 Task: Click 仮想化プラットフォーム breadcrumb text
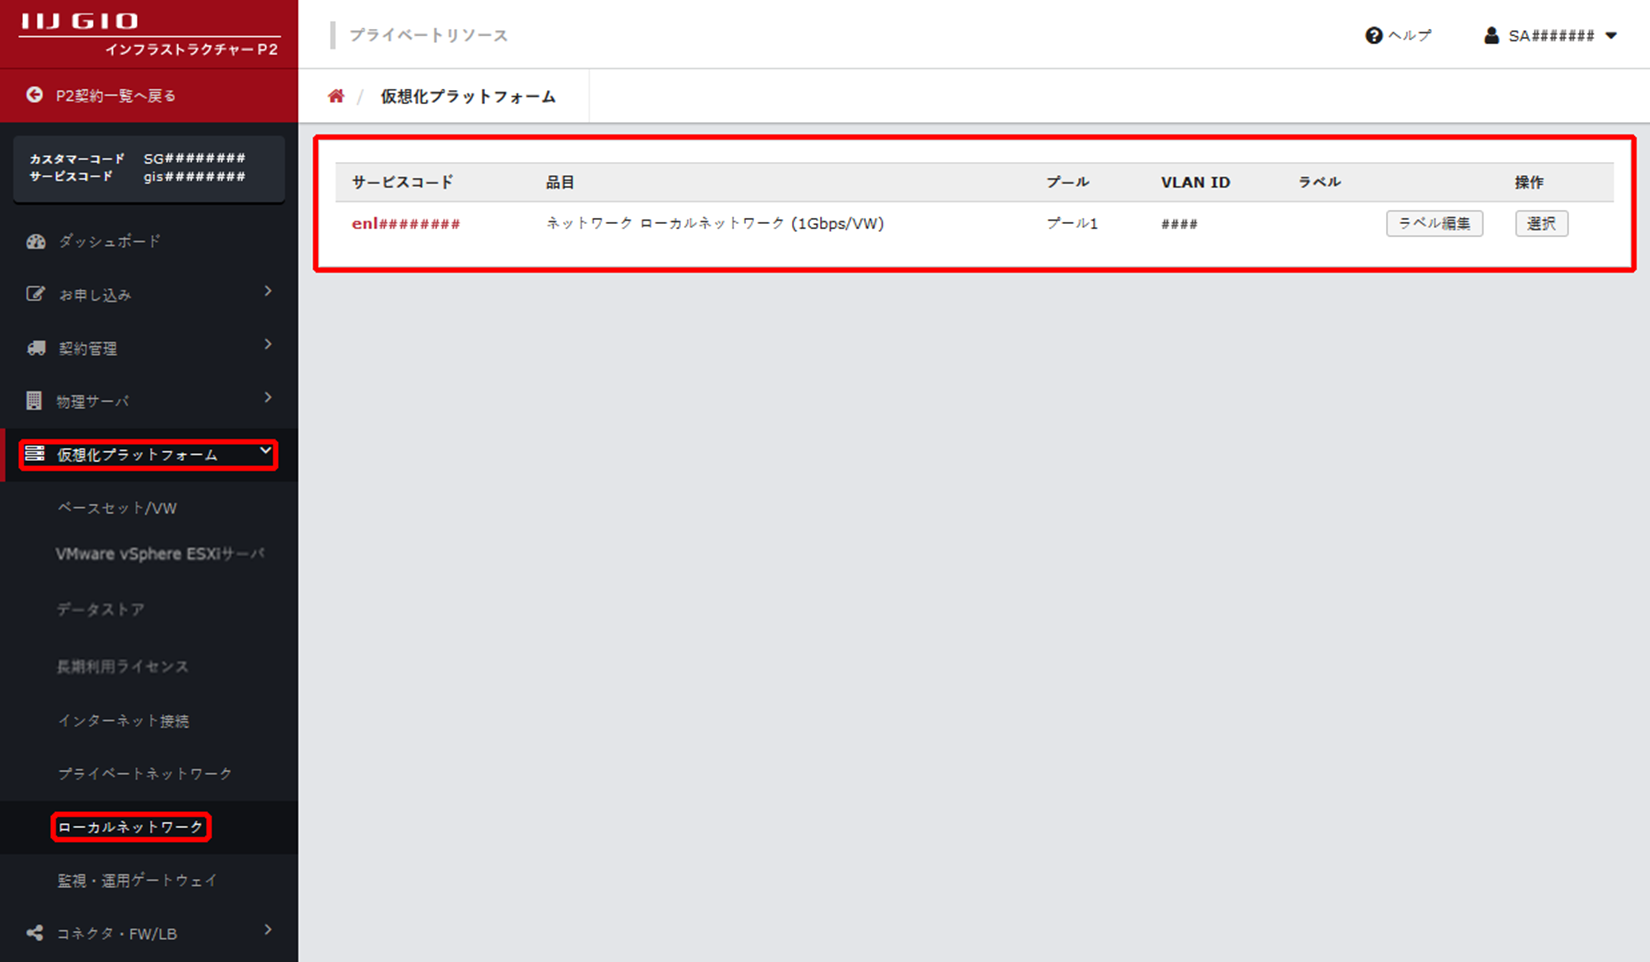pyautogui.click(x=468, y=97)
